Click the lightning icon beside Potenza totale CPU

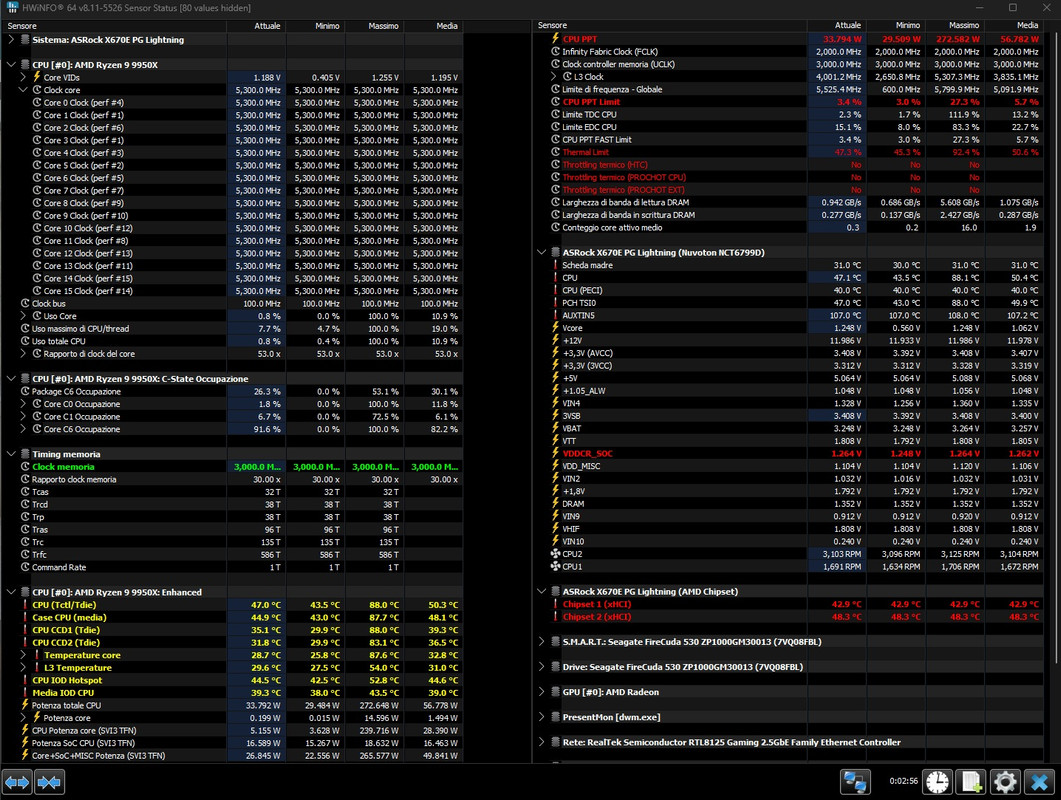point(25,705)
